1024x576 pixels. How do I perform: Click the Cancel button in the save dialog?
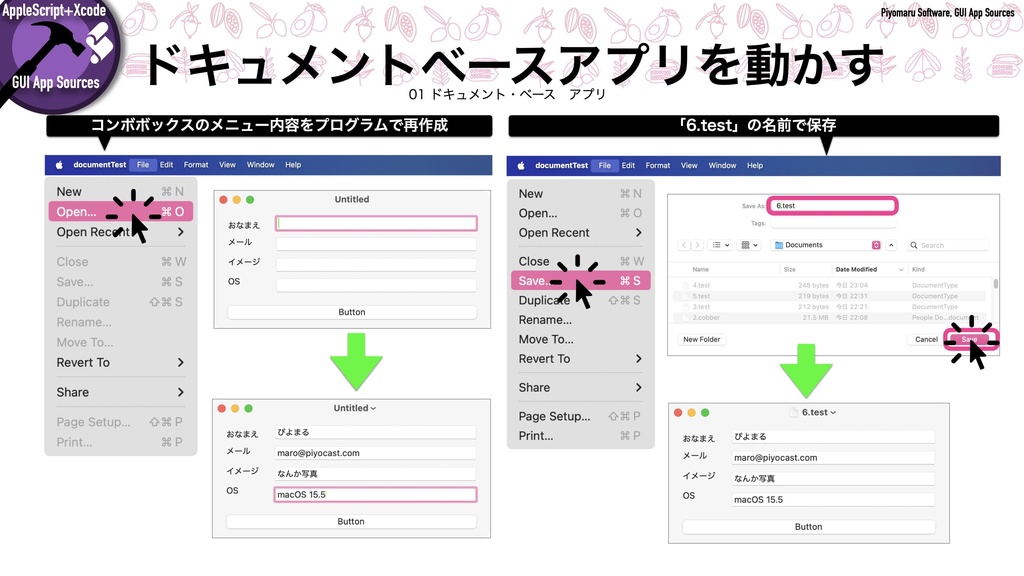[x=927, y=339]
